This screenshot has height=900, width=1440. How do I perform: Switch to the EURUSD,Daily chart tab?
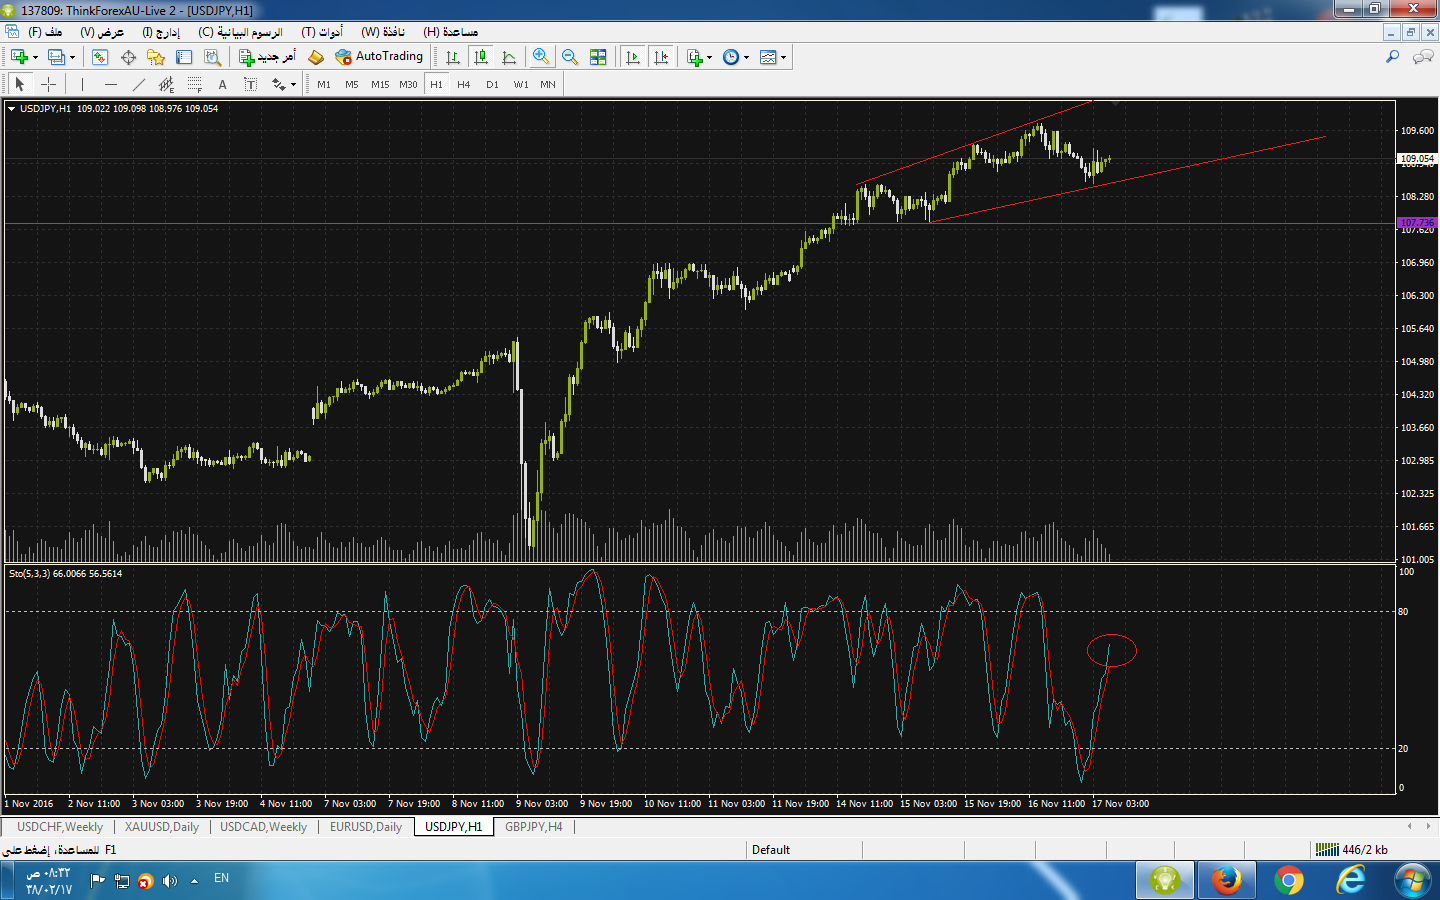(366, 827)
